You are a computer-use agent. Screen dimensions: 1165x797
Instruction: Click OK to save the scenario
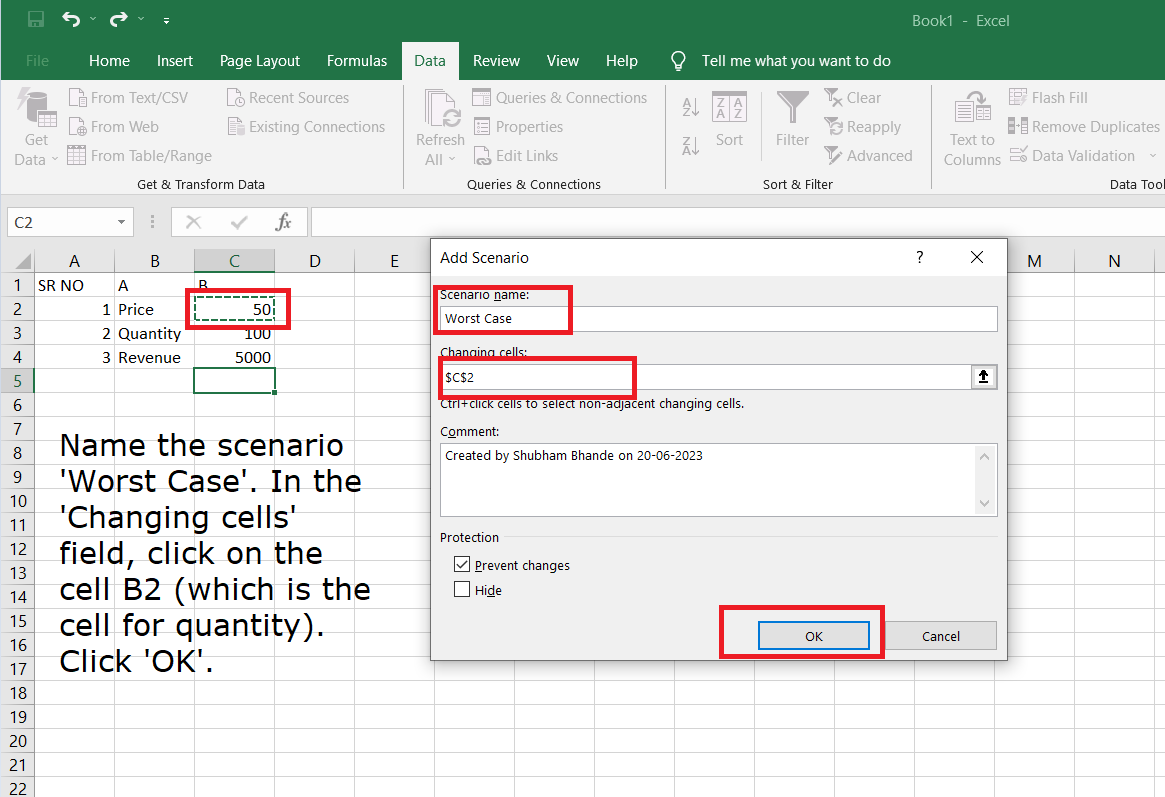(x=813, y=635)
